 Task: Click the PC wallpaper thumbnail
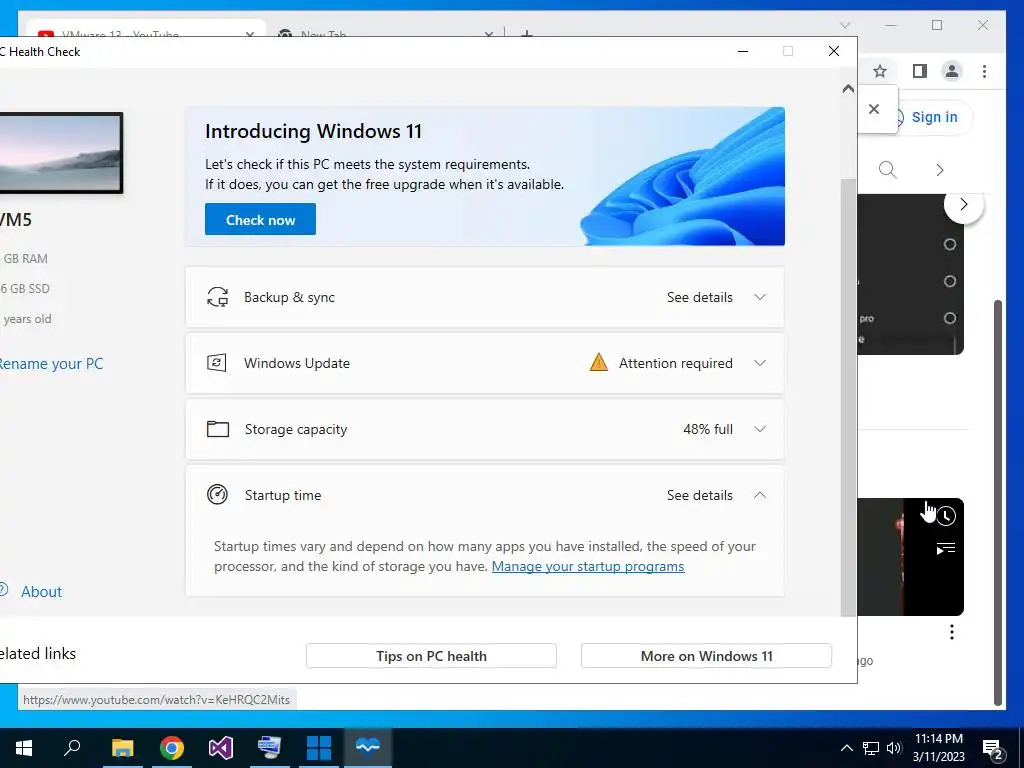[x=61, y=153]
